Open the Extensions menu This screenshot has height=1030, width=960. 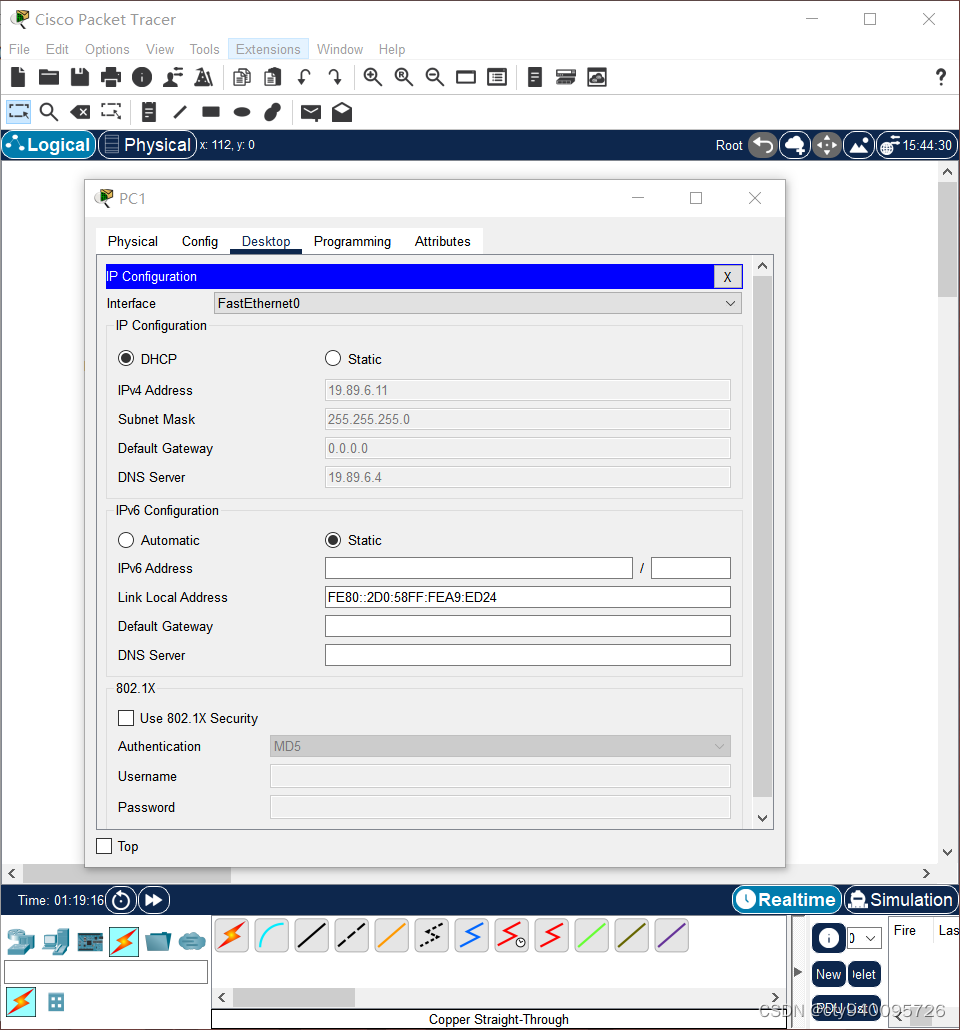(x=268, y=49)
